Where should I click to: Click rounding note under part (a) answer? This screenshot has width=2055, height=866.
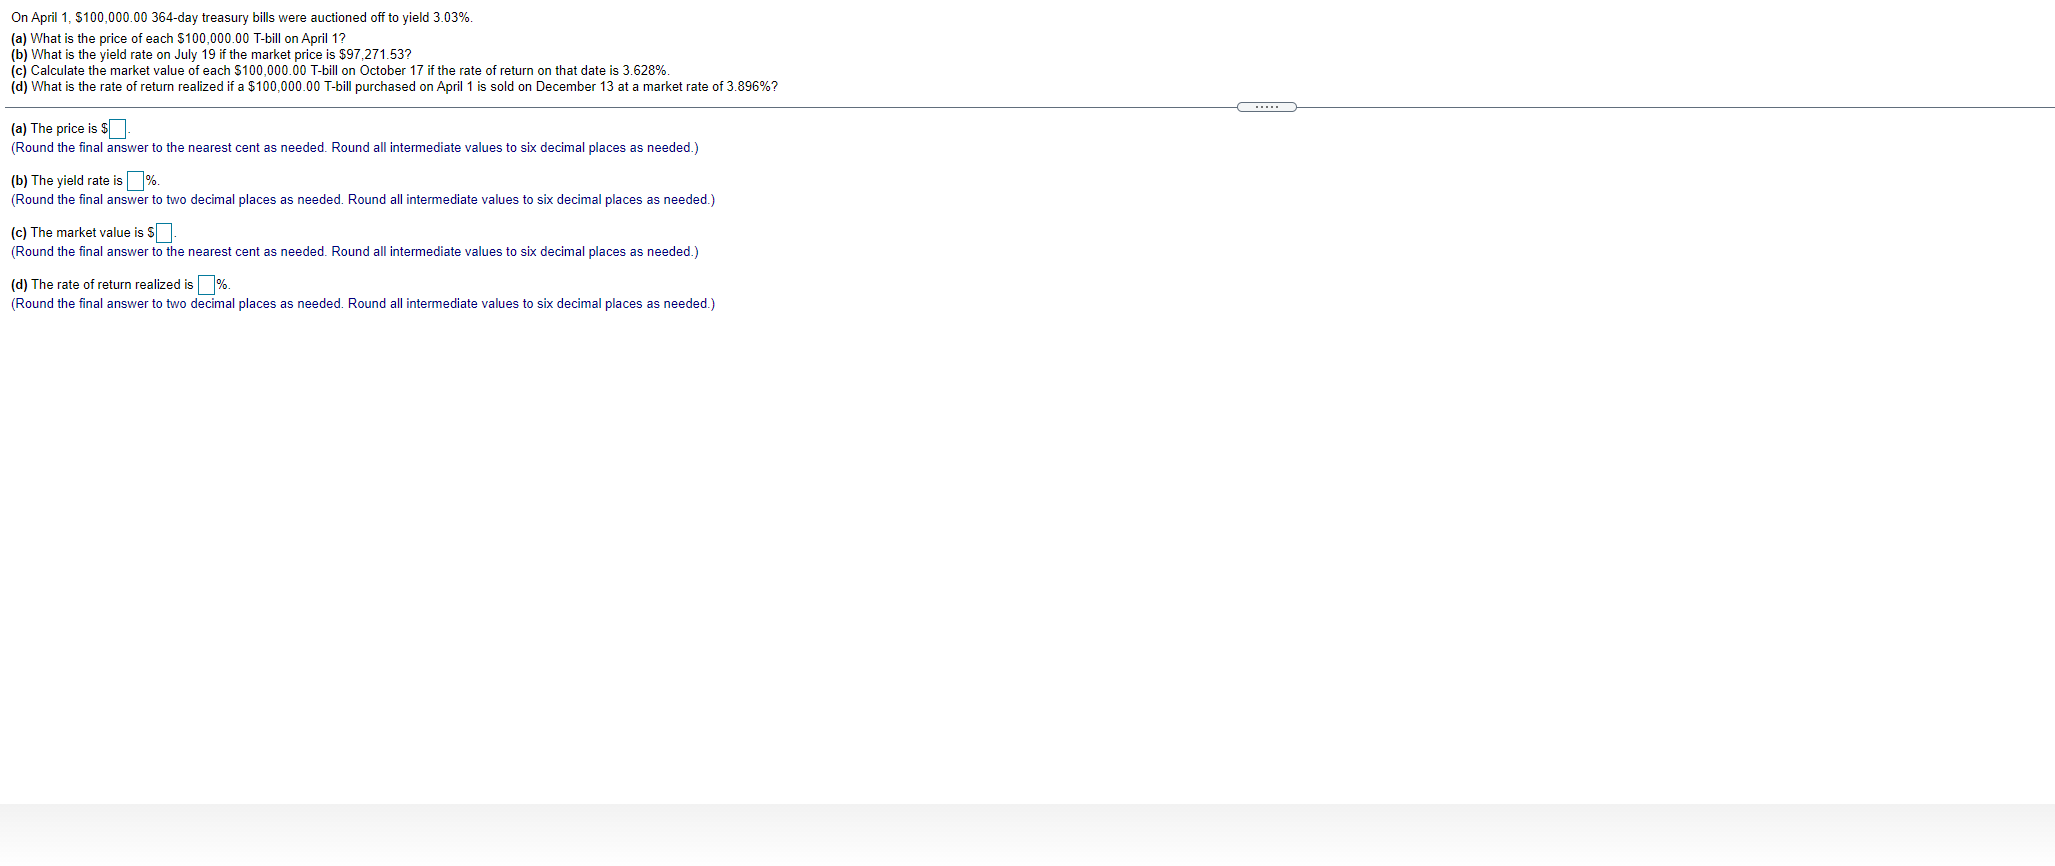tap(355, 148)
